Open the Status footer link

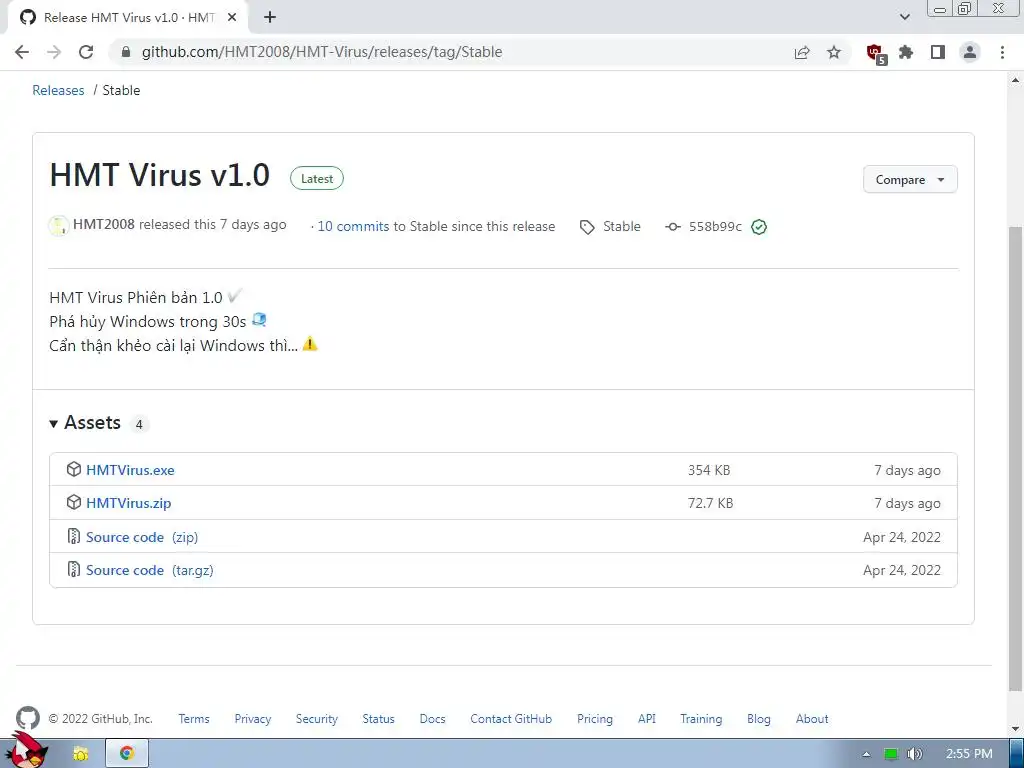click(x=378, y=718)
